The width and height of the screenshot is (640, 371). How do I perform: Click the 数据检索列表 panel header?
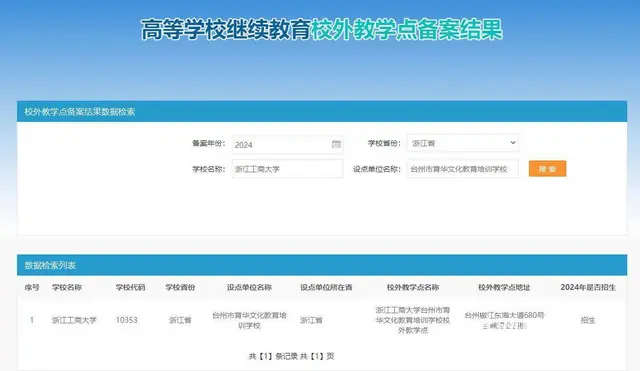[322, 265]
